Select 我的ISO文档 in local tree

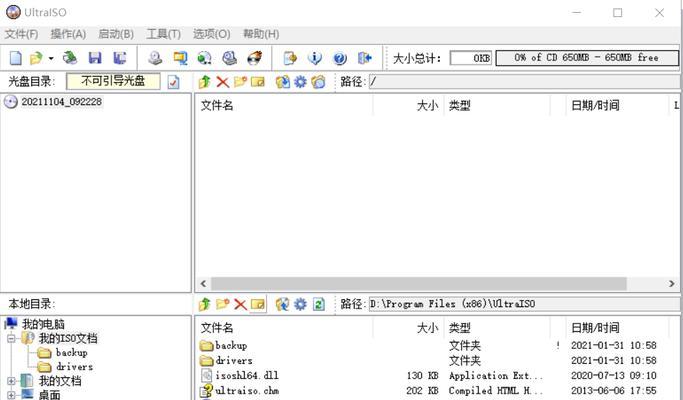pos(68,338)
